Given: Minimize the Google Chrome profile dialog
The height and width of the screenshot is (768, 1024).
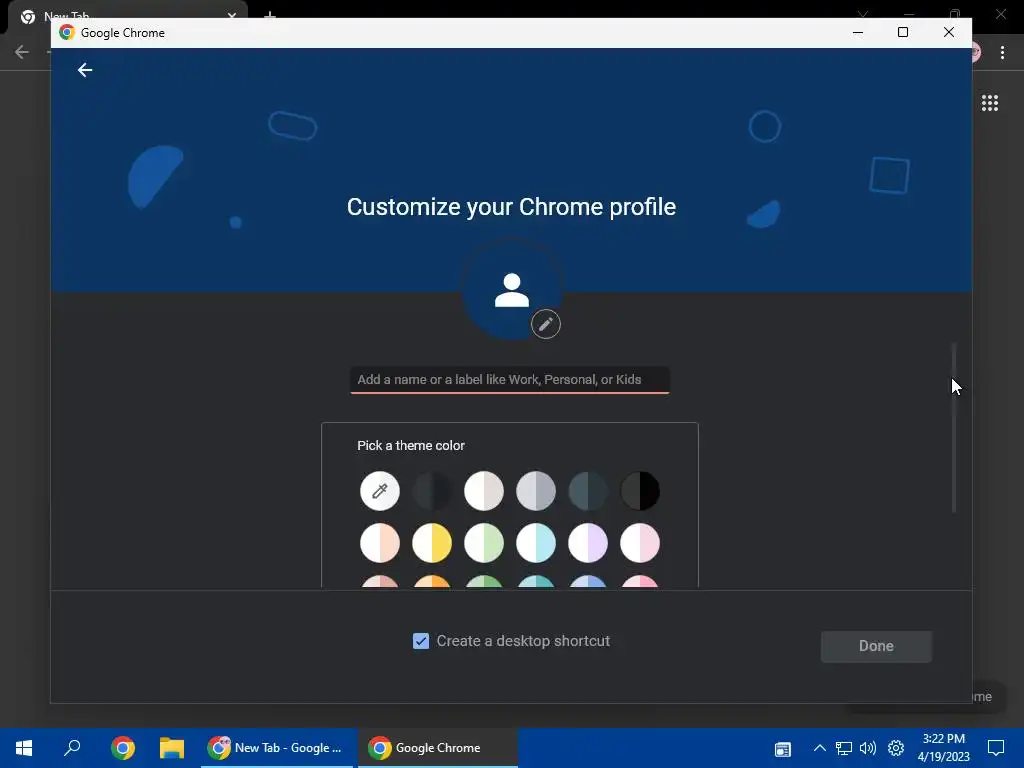Looking at the screenshot, I should coord(858,32).
